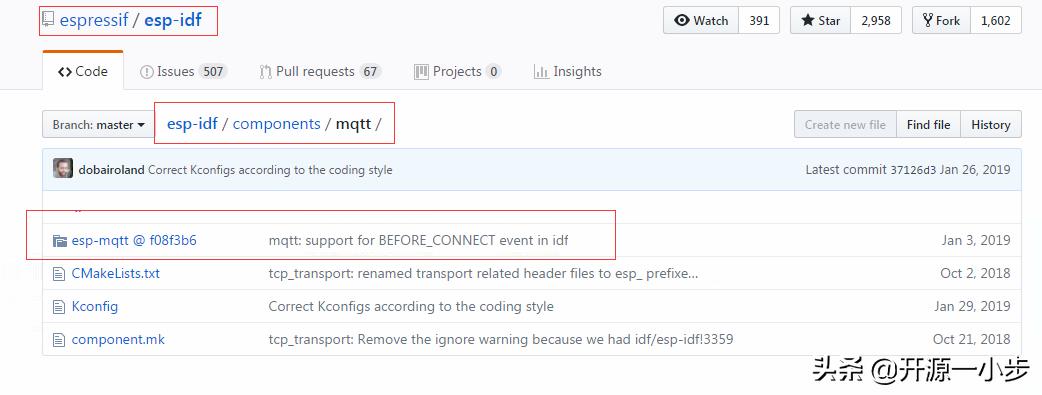Click the file icon beside Kconfig
The height and width of the screenshot is (395, 1042).
pyautogui.click(x=60, y=307)
